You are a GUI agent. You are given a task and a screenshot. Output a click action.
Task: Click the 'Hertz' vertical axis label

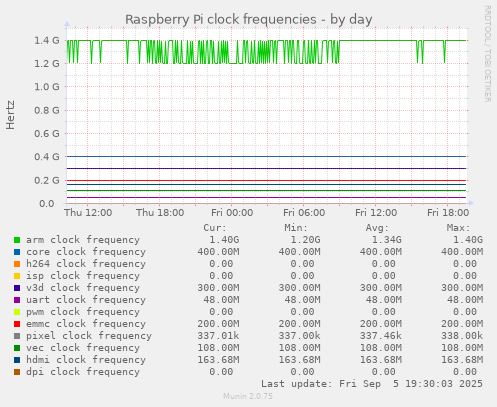(x=10, y=115)
